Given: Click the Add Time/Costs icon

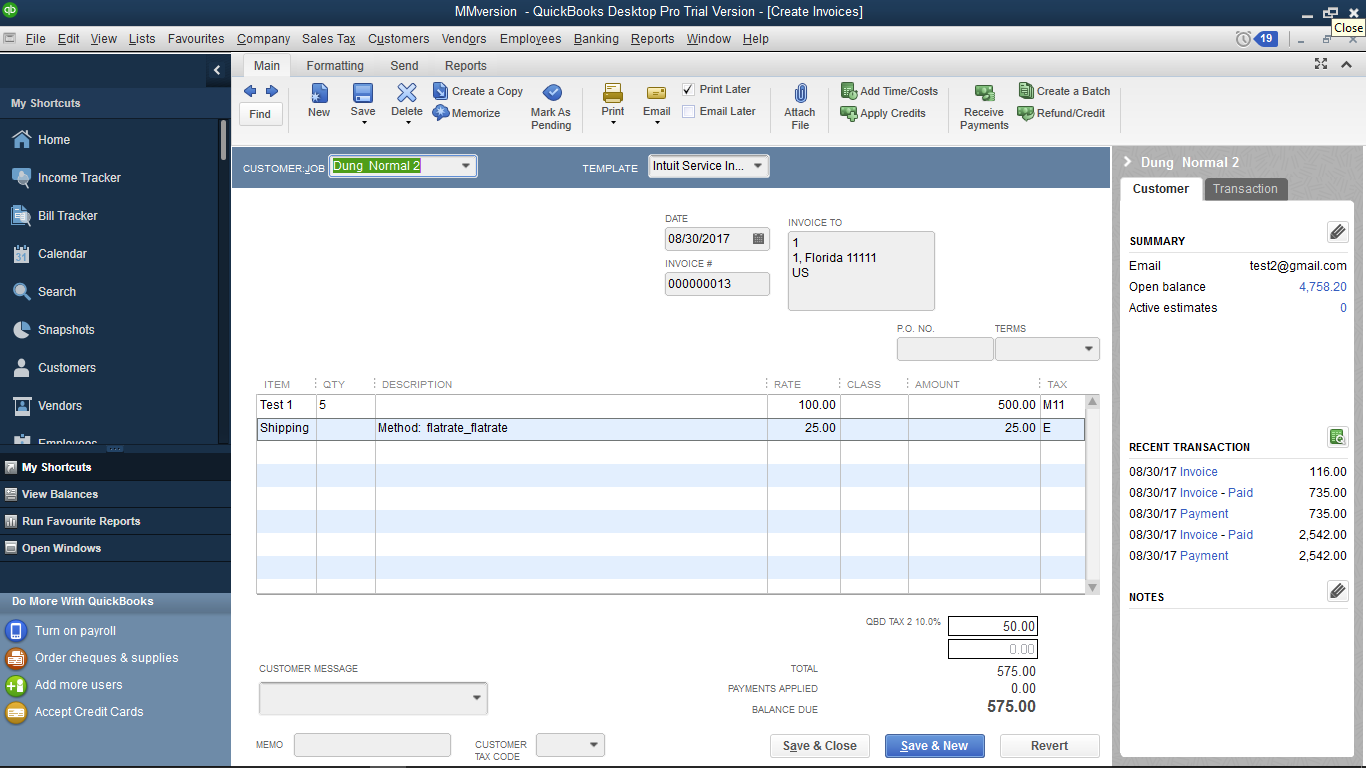Looking at the screenshot, I should 849,91.
